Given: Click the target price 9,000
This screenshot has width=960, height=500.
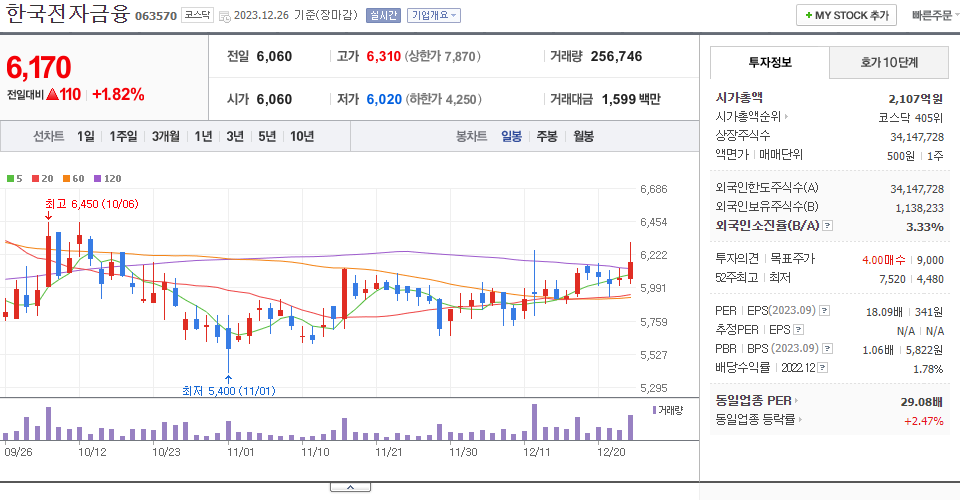Looking at the screenshot, I should tap(930, 260).
